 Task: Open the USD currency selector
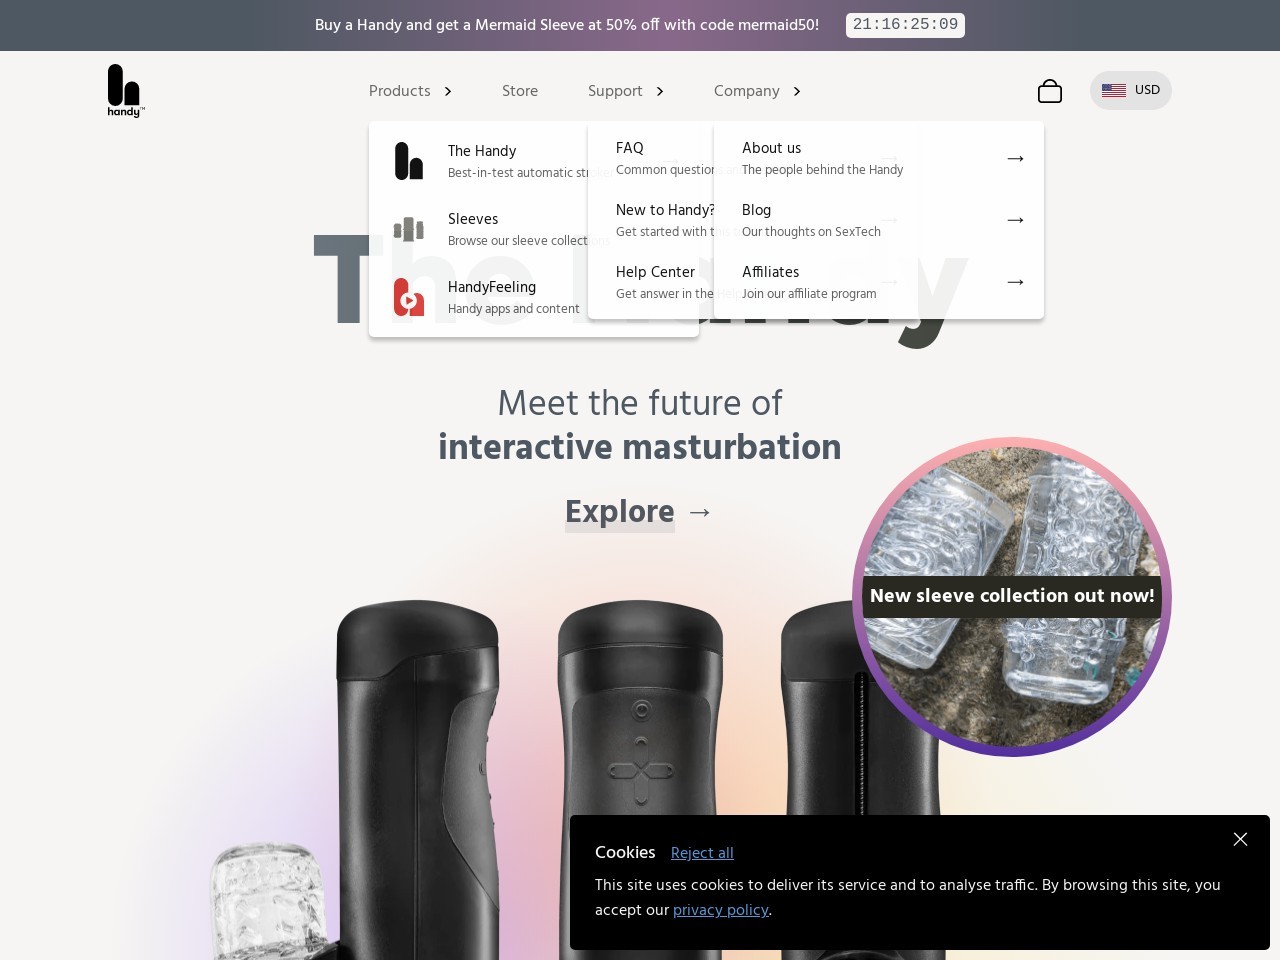[1146, 90]
